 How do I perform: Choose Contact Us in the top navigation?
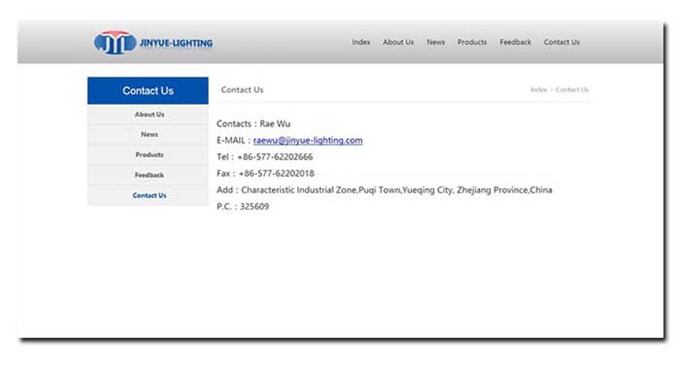562,42
